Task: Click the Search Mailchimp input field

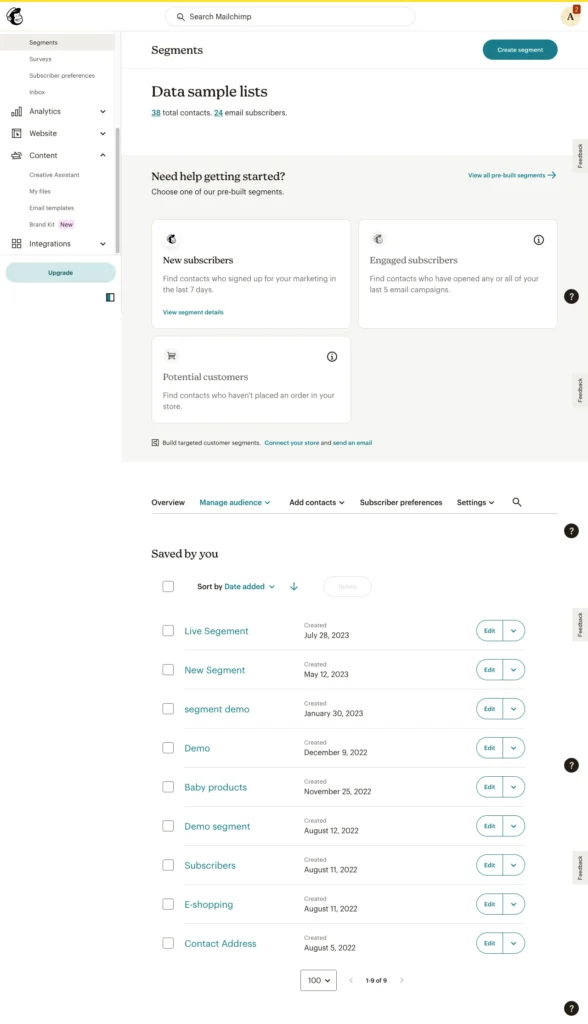Action: point(290,16)
